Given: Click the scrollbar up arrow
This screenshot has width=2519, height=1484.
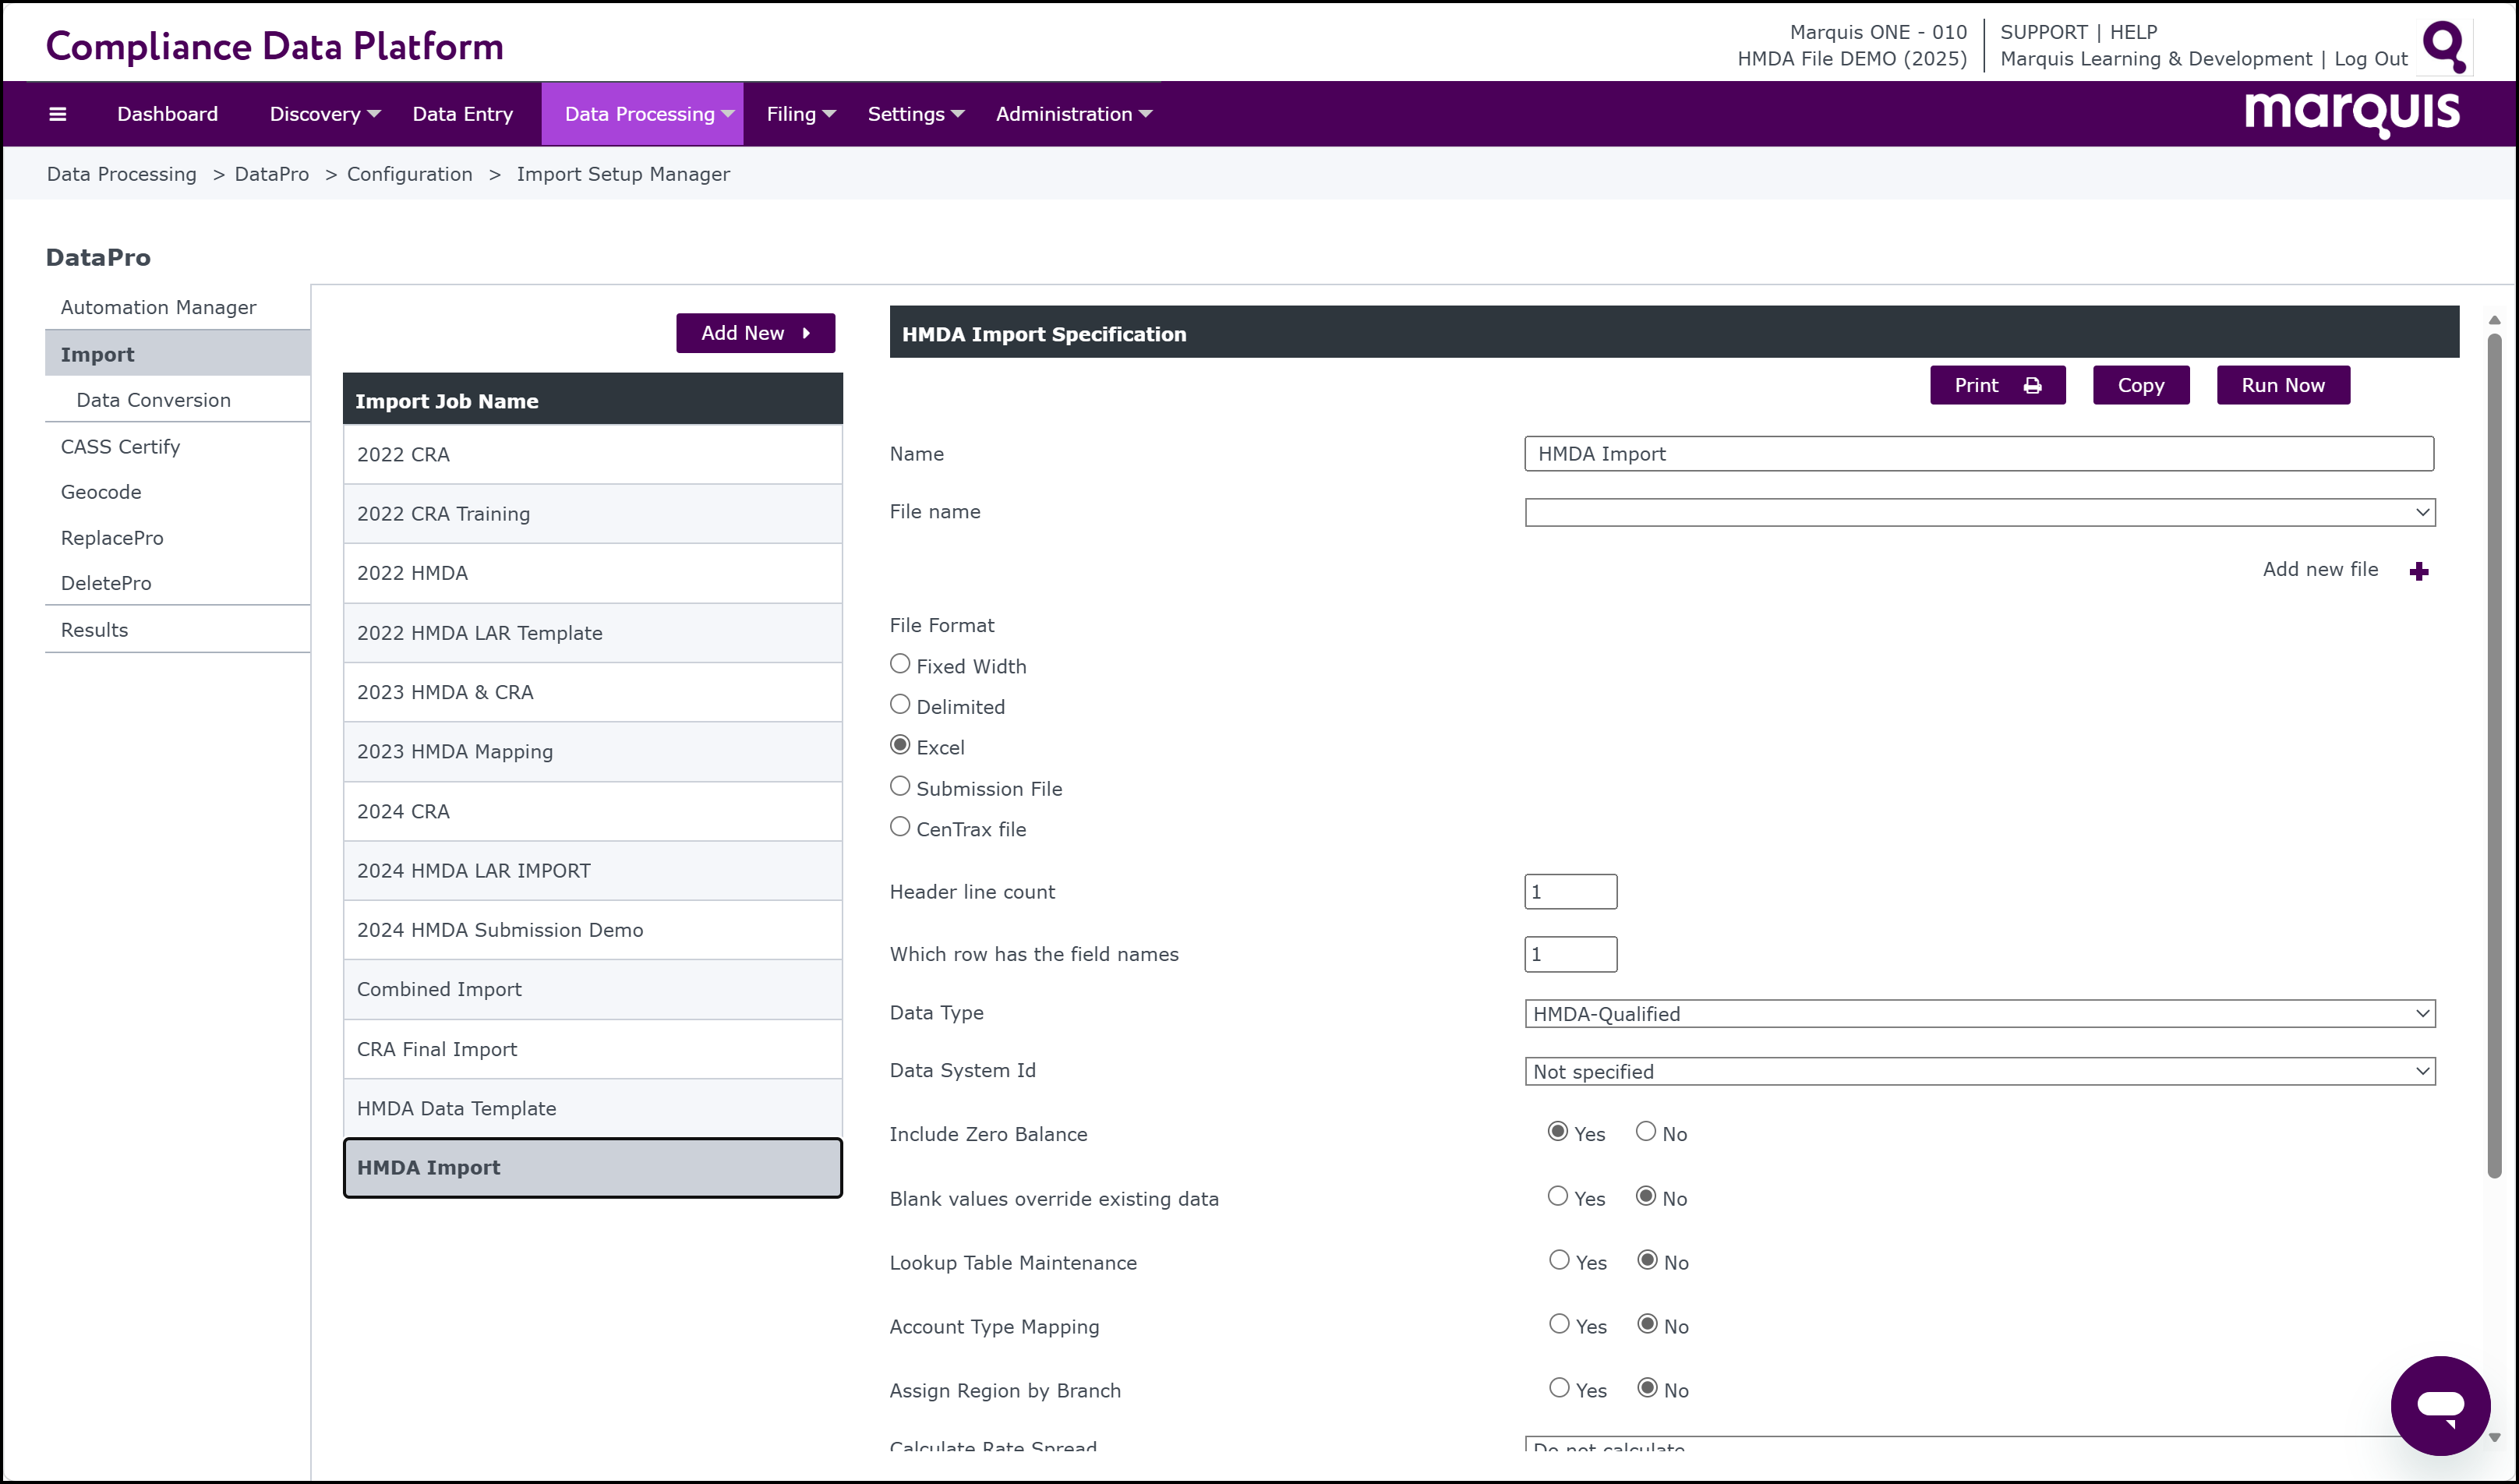Looking at the screenshot, I should [x=2494, y=320].
